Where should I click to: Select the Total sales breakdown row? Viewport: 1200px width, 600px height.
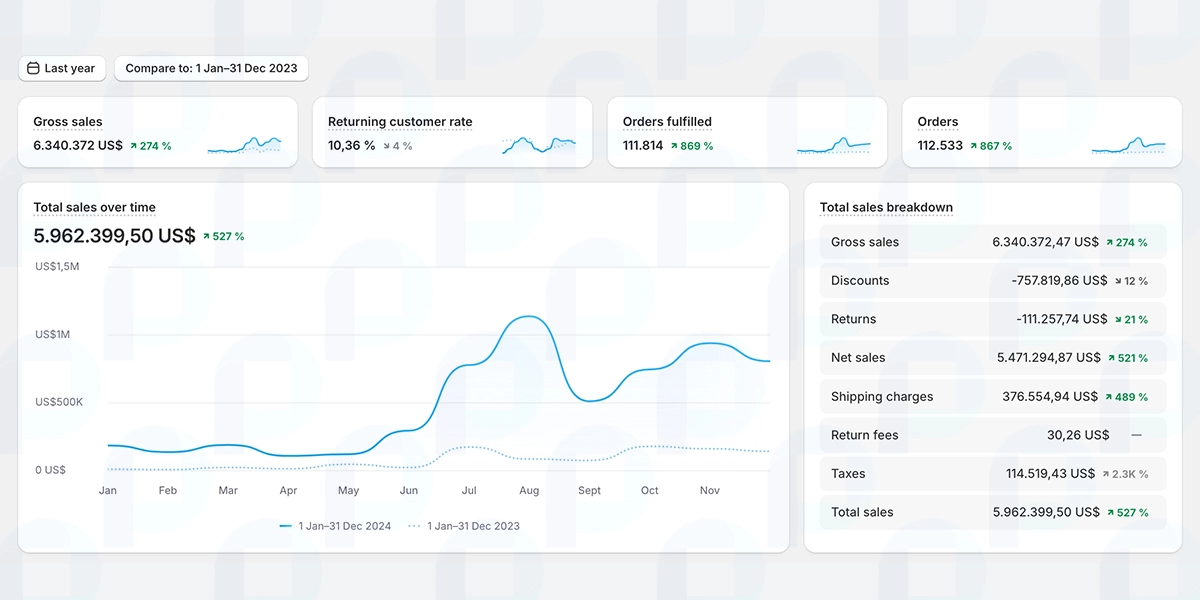993,512
